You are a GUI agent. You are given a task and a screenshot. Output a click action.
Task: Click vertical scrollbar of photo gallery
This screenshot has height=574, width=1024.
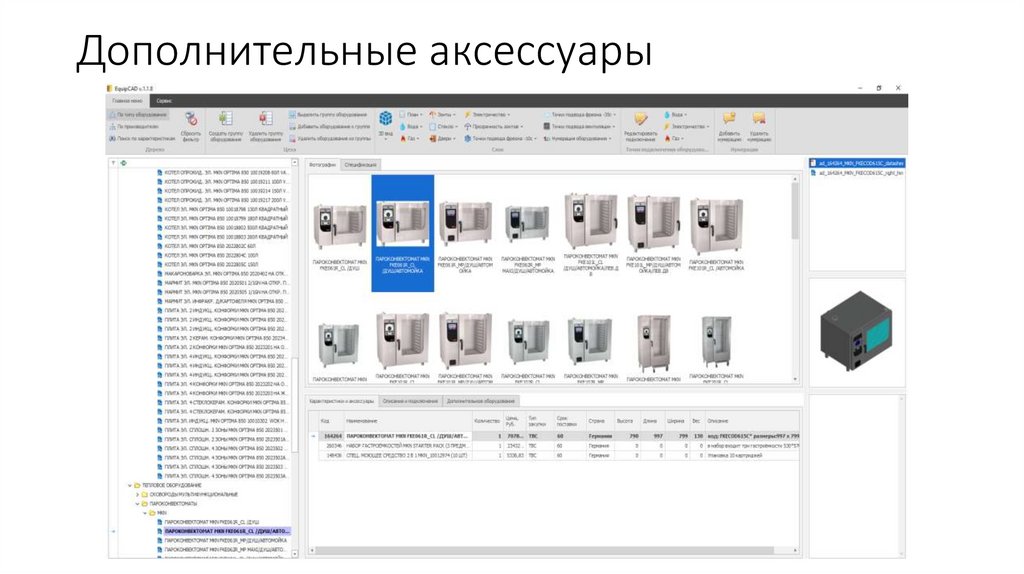pyautogui.click(x=795, y=210)
